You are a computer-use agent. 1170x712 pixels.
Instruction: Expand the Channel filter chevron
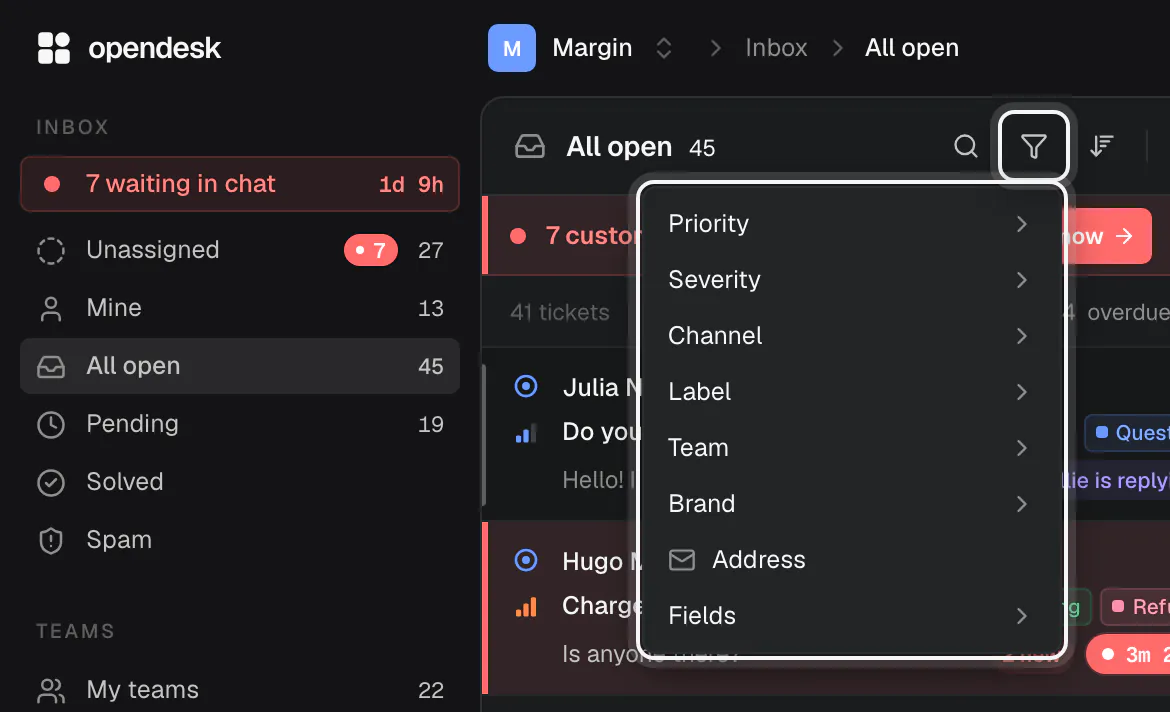1022,336
